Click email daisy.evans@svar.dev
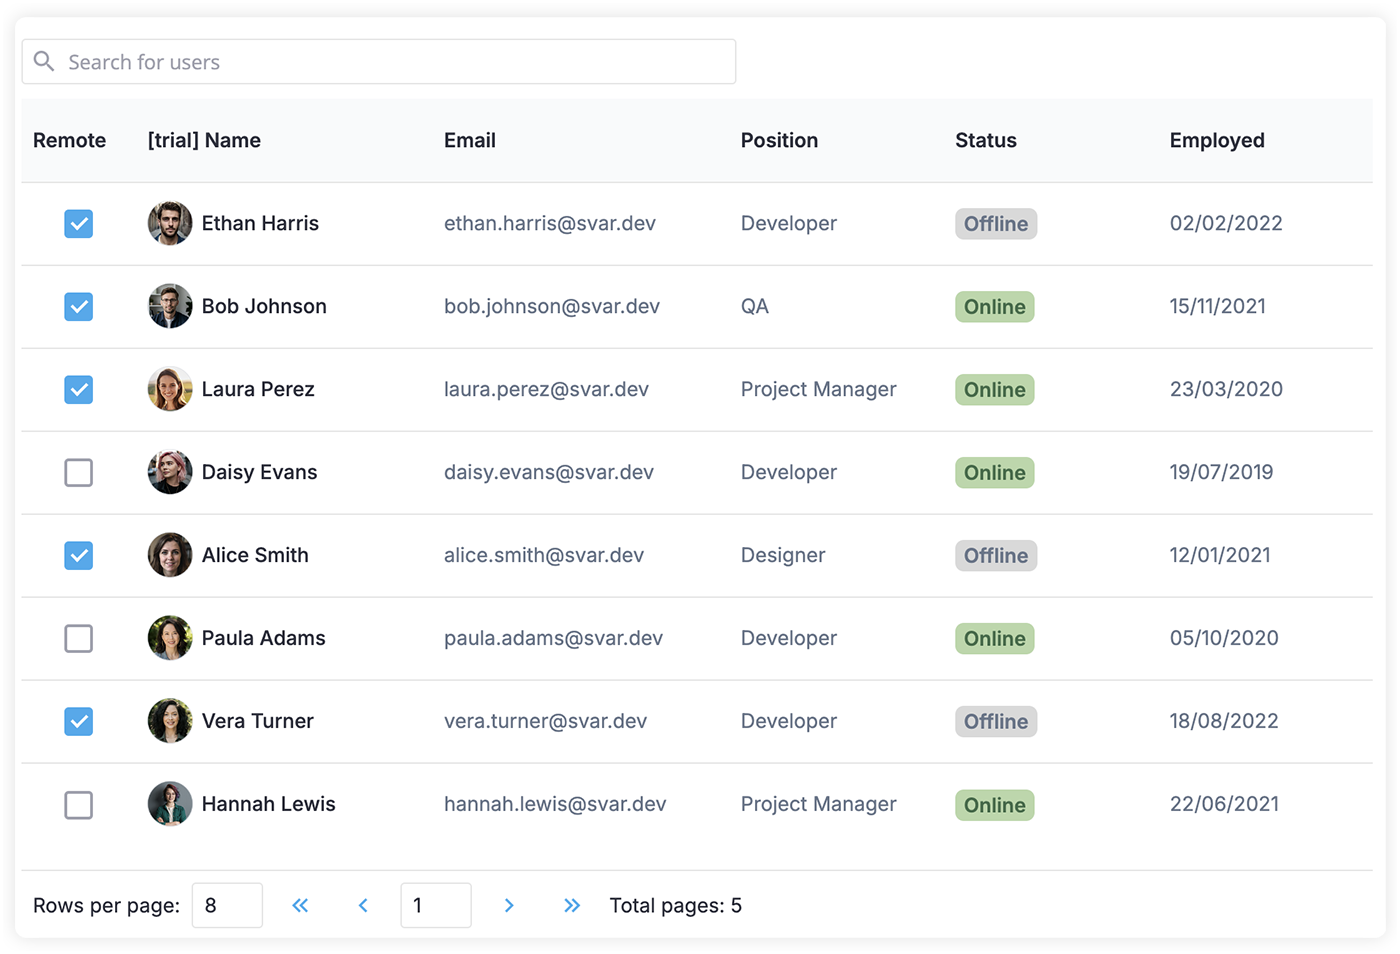The height and width of the screenshot is (954, 1400). tap(549, 472)
